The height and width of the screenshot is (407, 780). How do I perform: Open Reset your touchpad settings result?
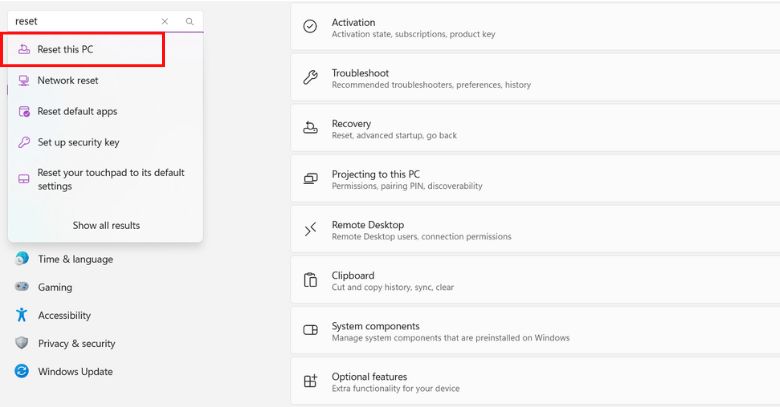[110, 179]
